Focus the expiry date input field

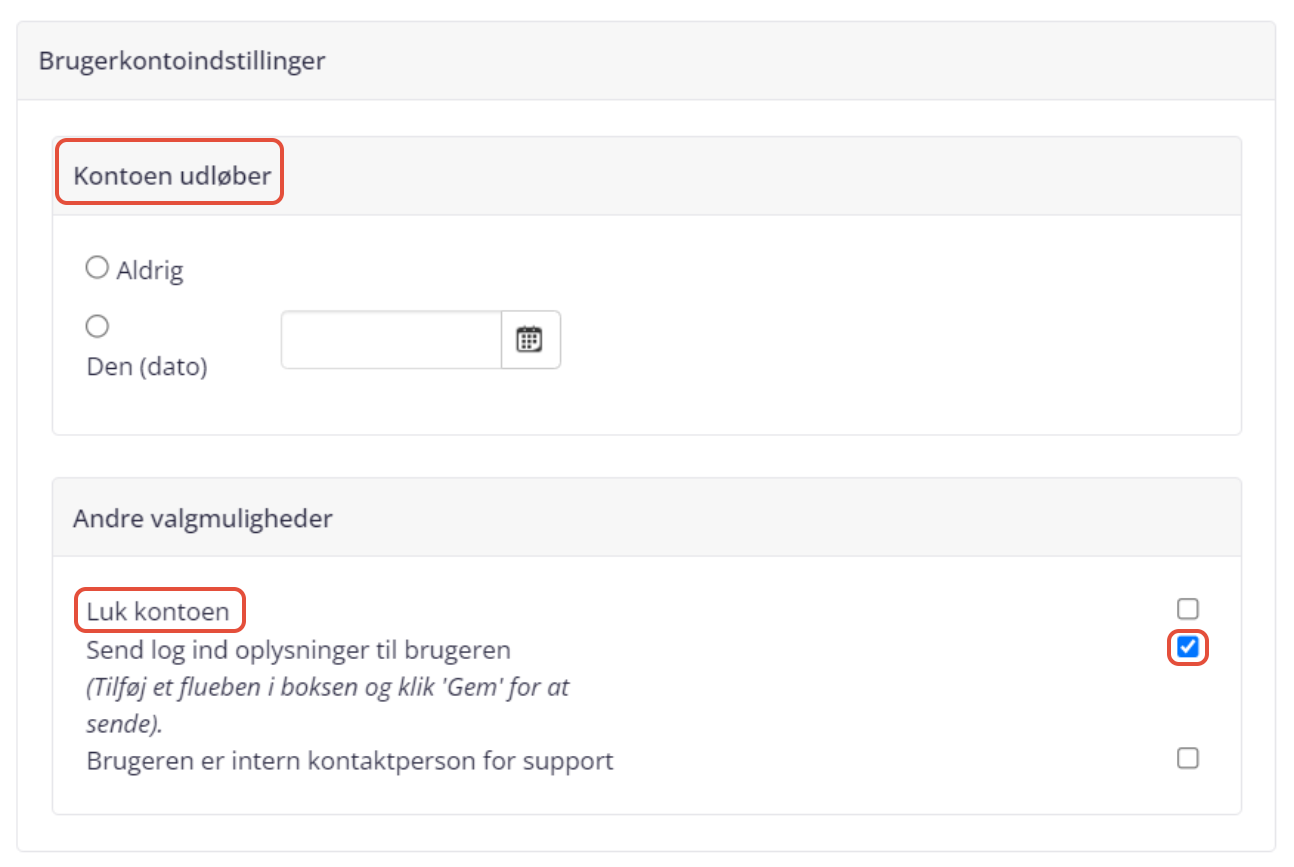tap(391, 340)
